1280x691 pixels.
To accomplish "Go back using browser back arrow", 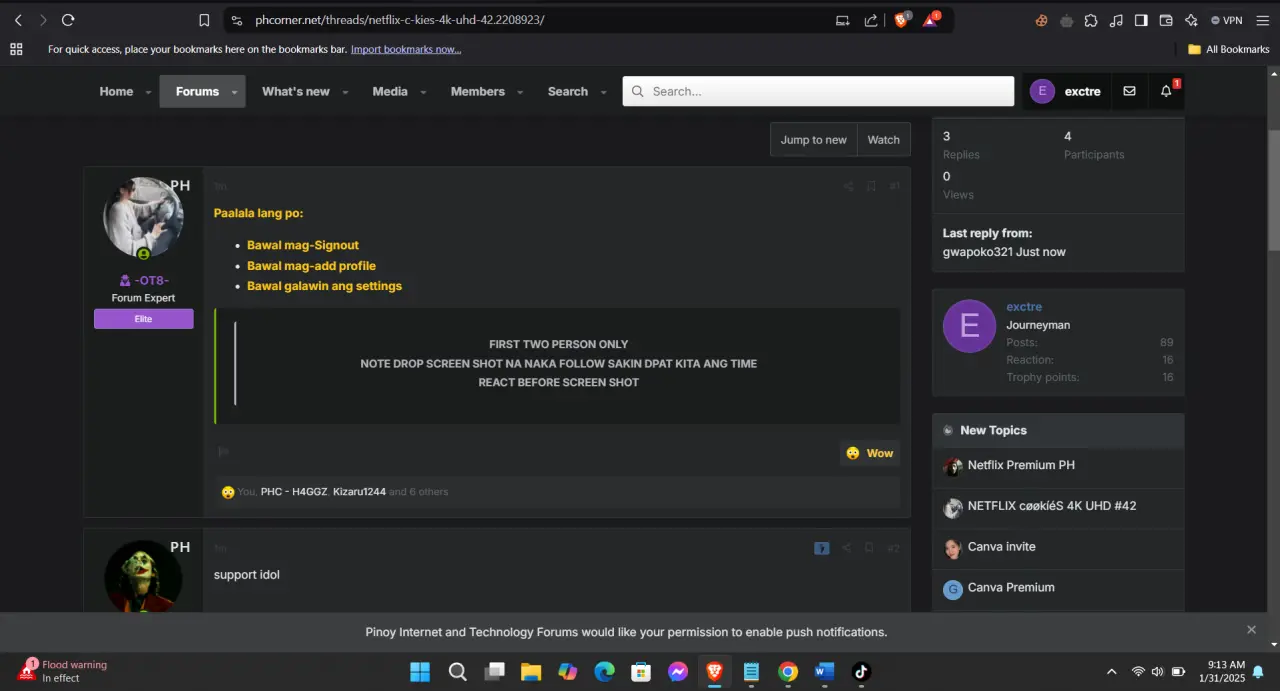I will [18, 20].
